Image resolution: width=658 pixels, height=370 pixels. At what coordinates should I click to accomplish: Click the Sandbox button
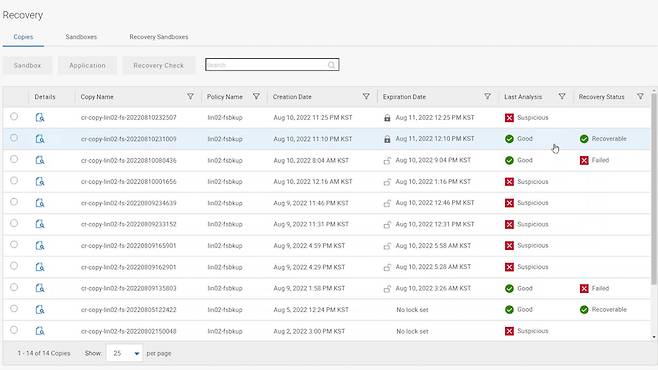[27, 65]
